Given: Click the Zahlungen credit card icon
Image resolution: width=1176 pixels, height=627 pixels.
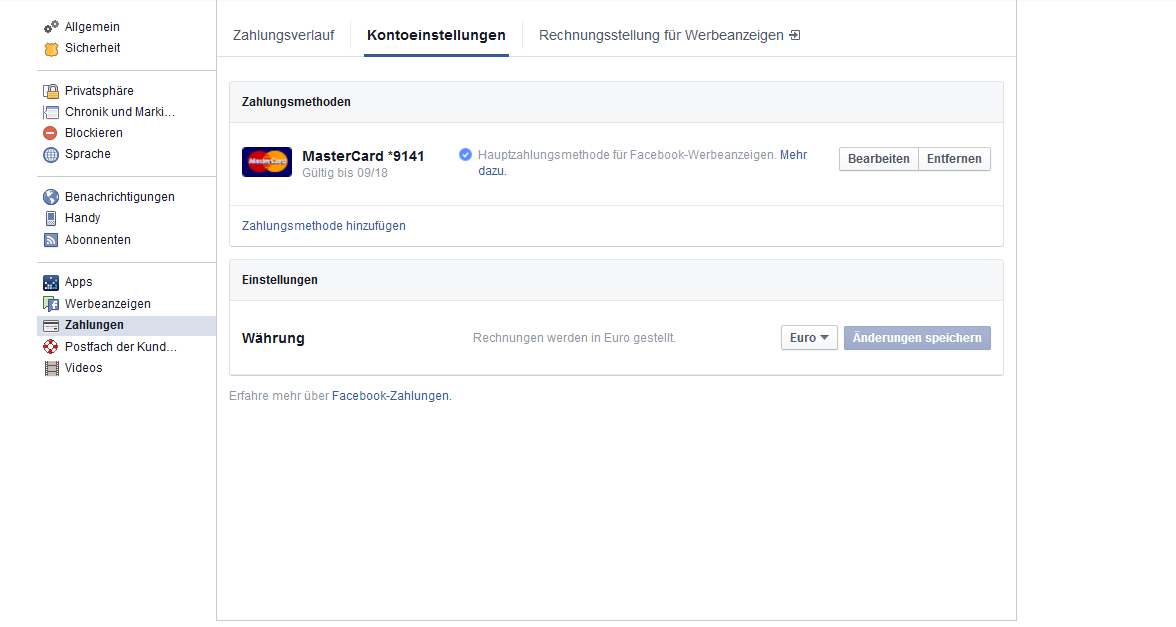Looking at the screenshot, I should point(50,326).
